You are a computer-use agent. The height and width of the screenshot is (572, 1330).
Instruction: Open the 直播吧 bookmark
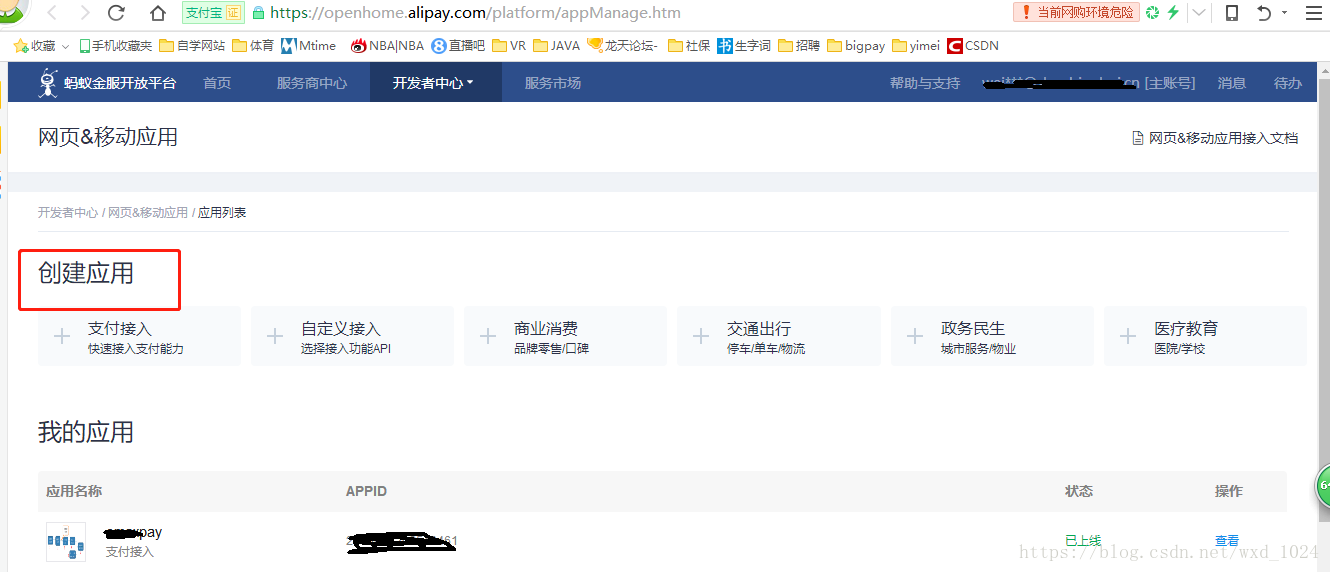(458, 46)
